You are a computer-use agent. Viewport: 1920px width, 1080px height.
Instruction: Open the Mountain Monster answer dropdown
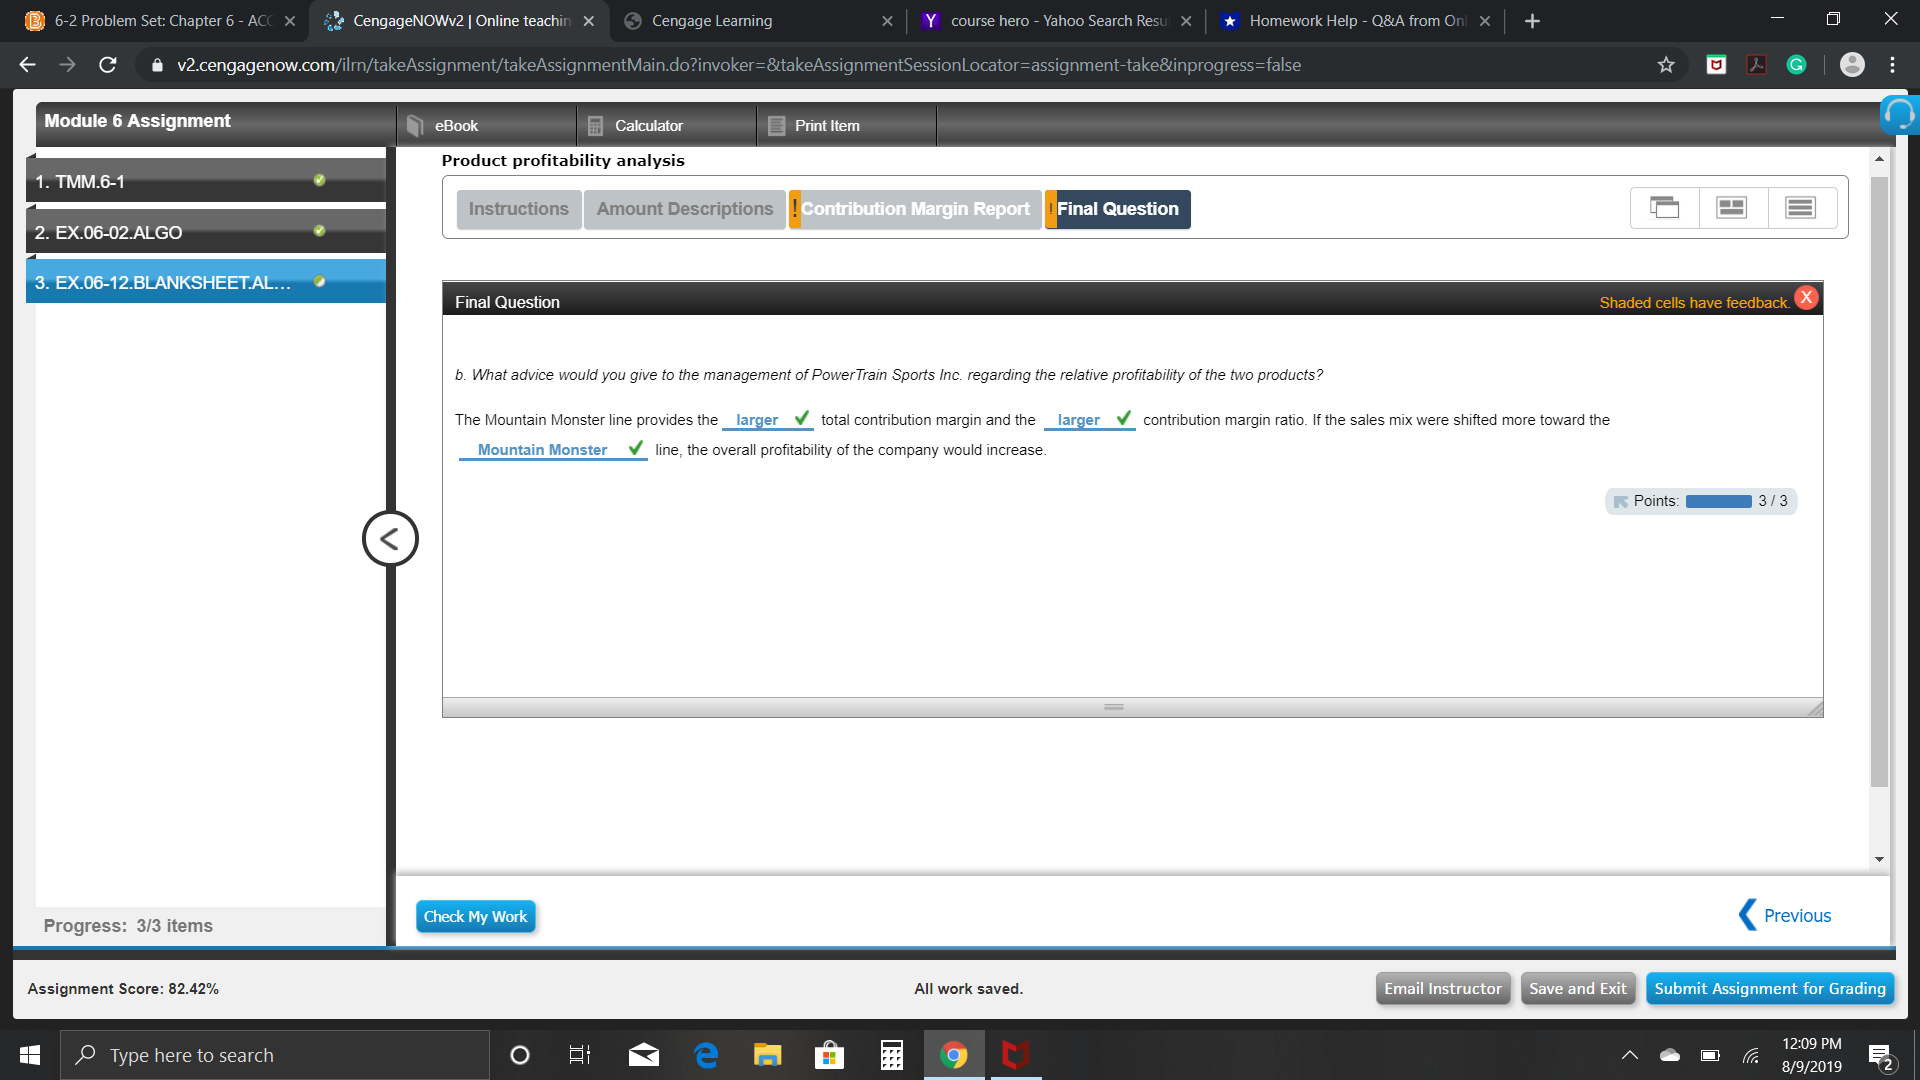(542, 450)
